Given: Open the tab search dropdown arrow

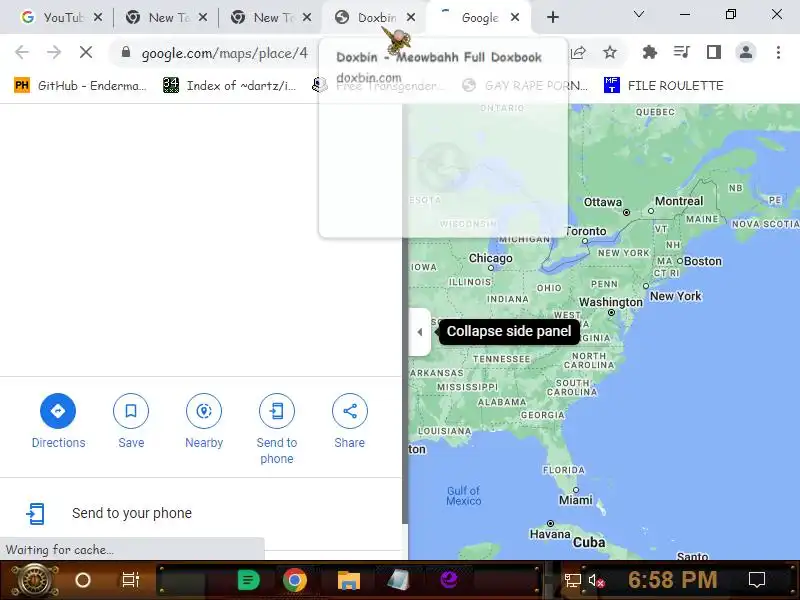Looking at the screenshot, I should pyautogui.click(x=639, y=15).
